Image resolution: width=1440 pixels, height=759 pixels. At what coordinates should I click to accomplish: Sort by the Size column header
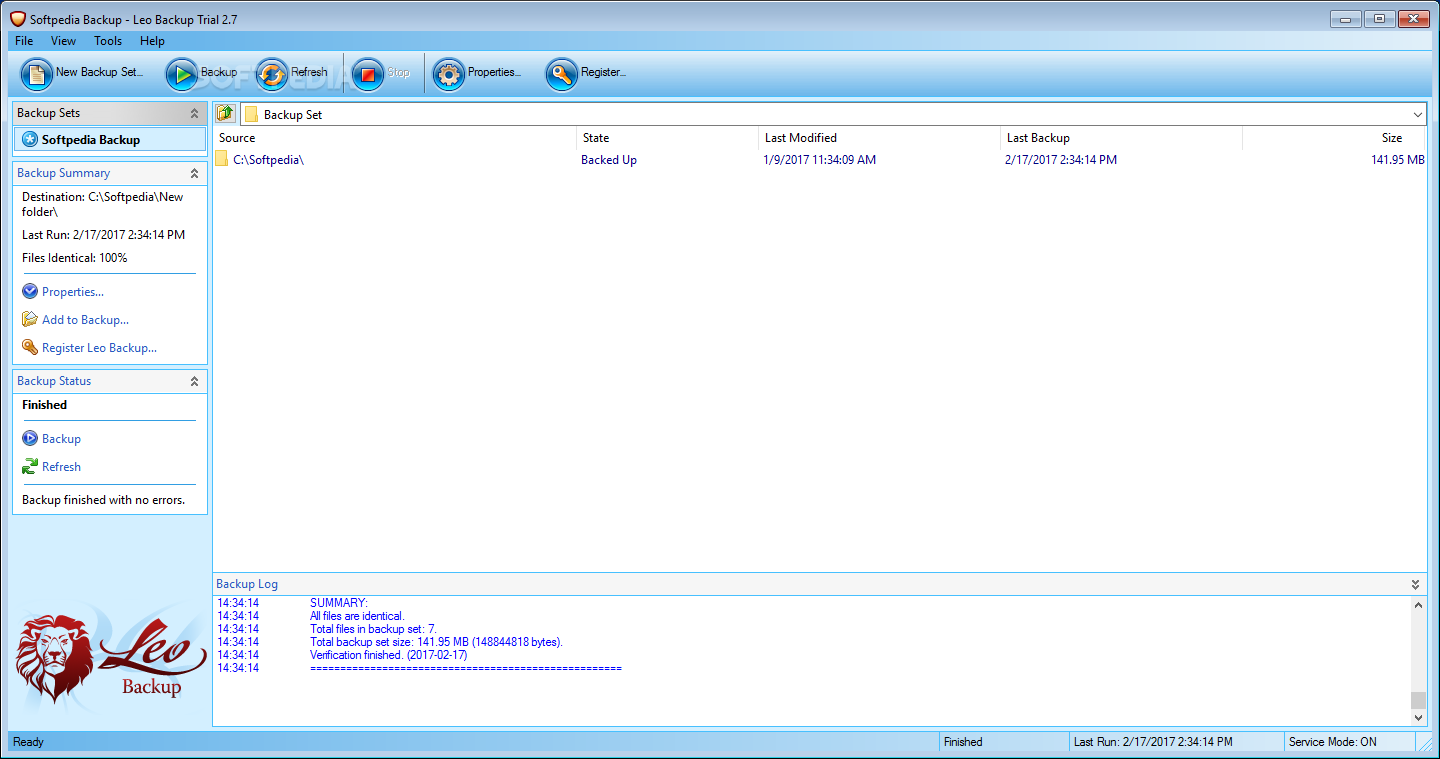pos(1334,138)
